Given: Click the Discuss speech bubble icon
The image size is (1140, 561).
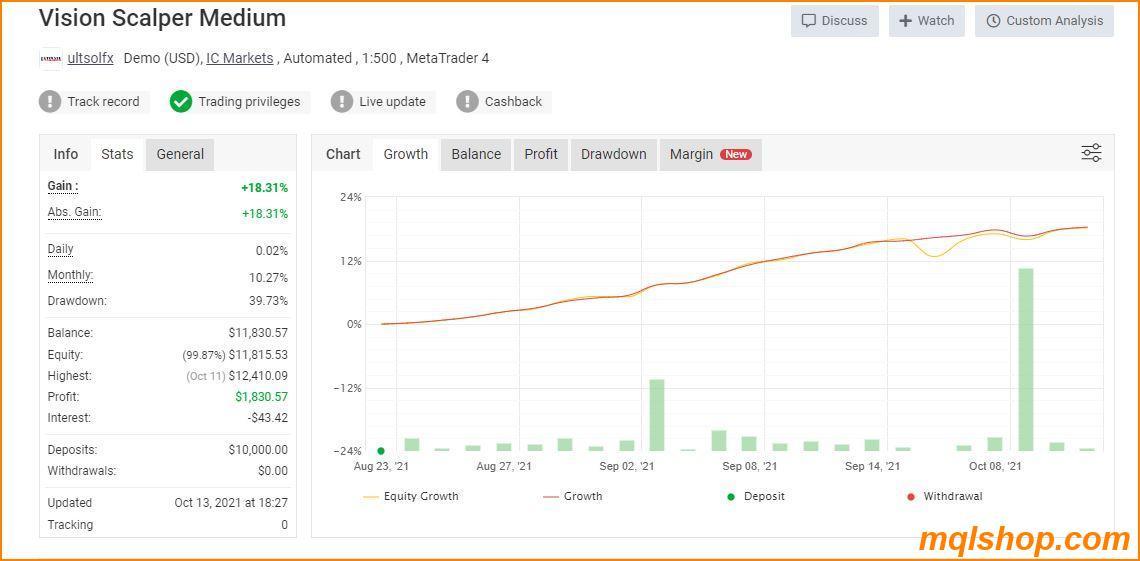Looking at the screenshot, I should [x=809, y=21].
